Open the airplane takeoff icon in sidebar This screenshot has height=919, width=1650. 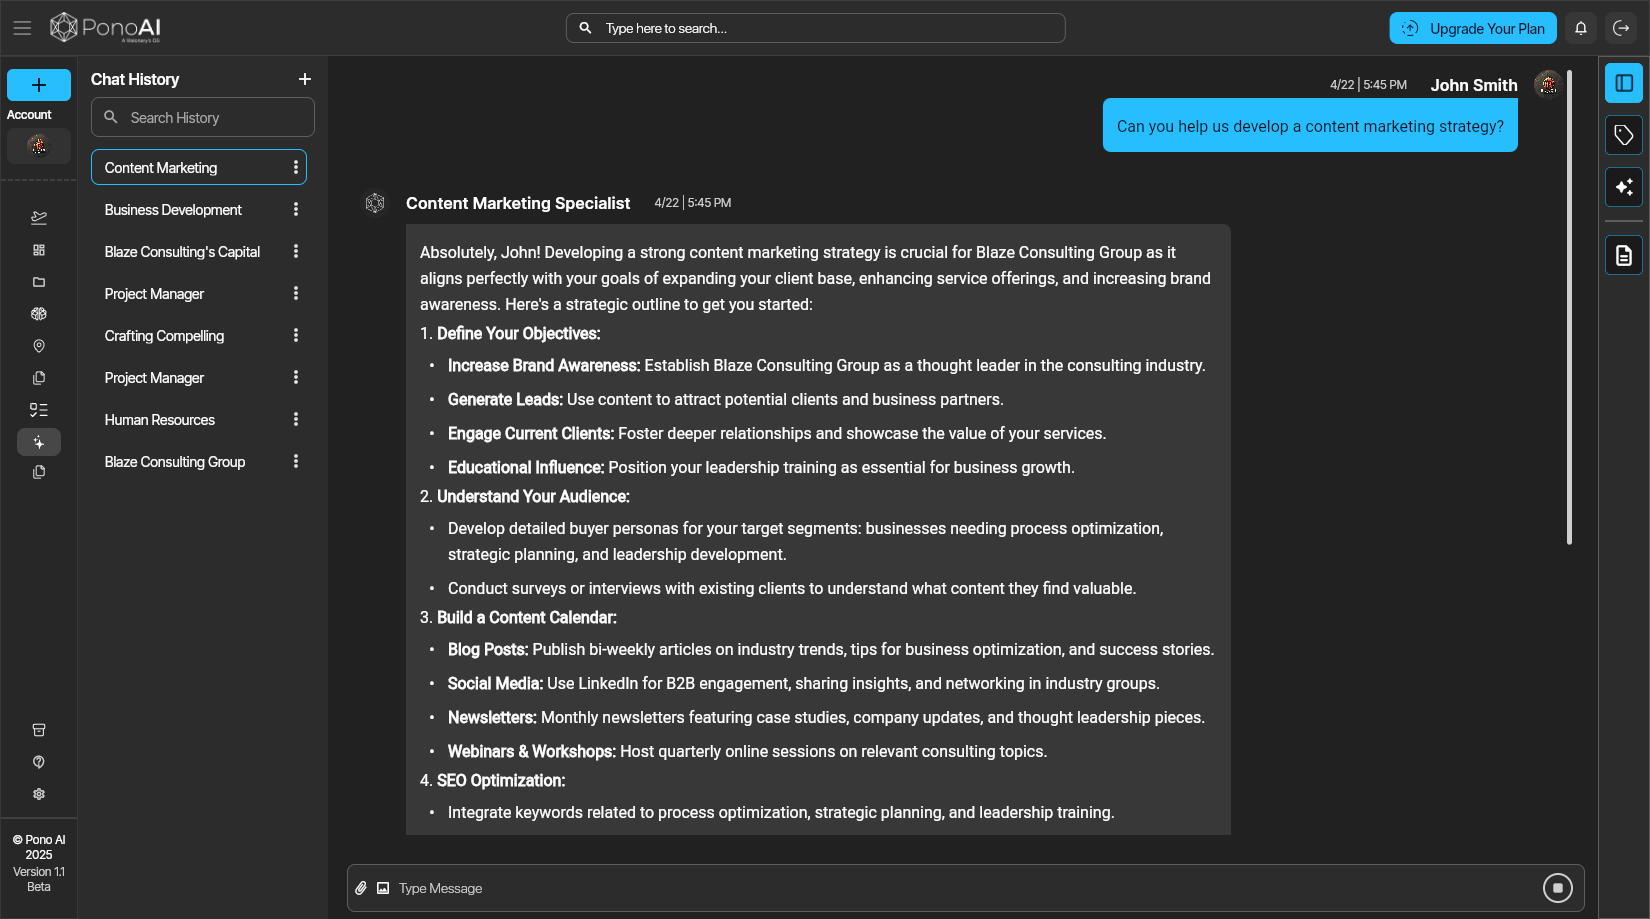point(39,218)
